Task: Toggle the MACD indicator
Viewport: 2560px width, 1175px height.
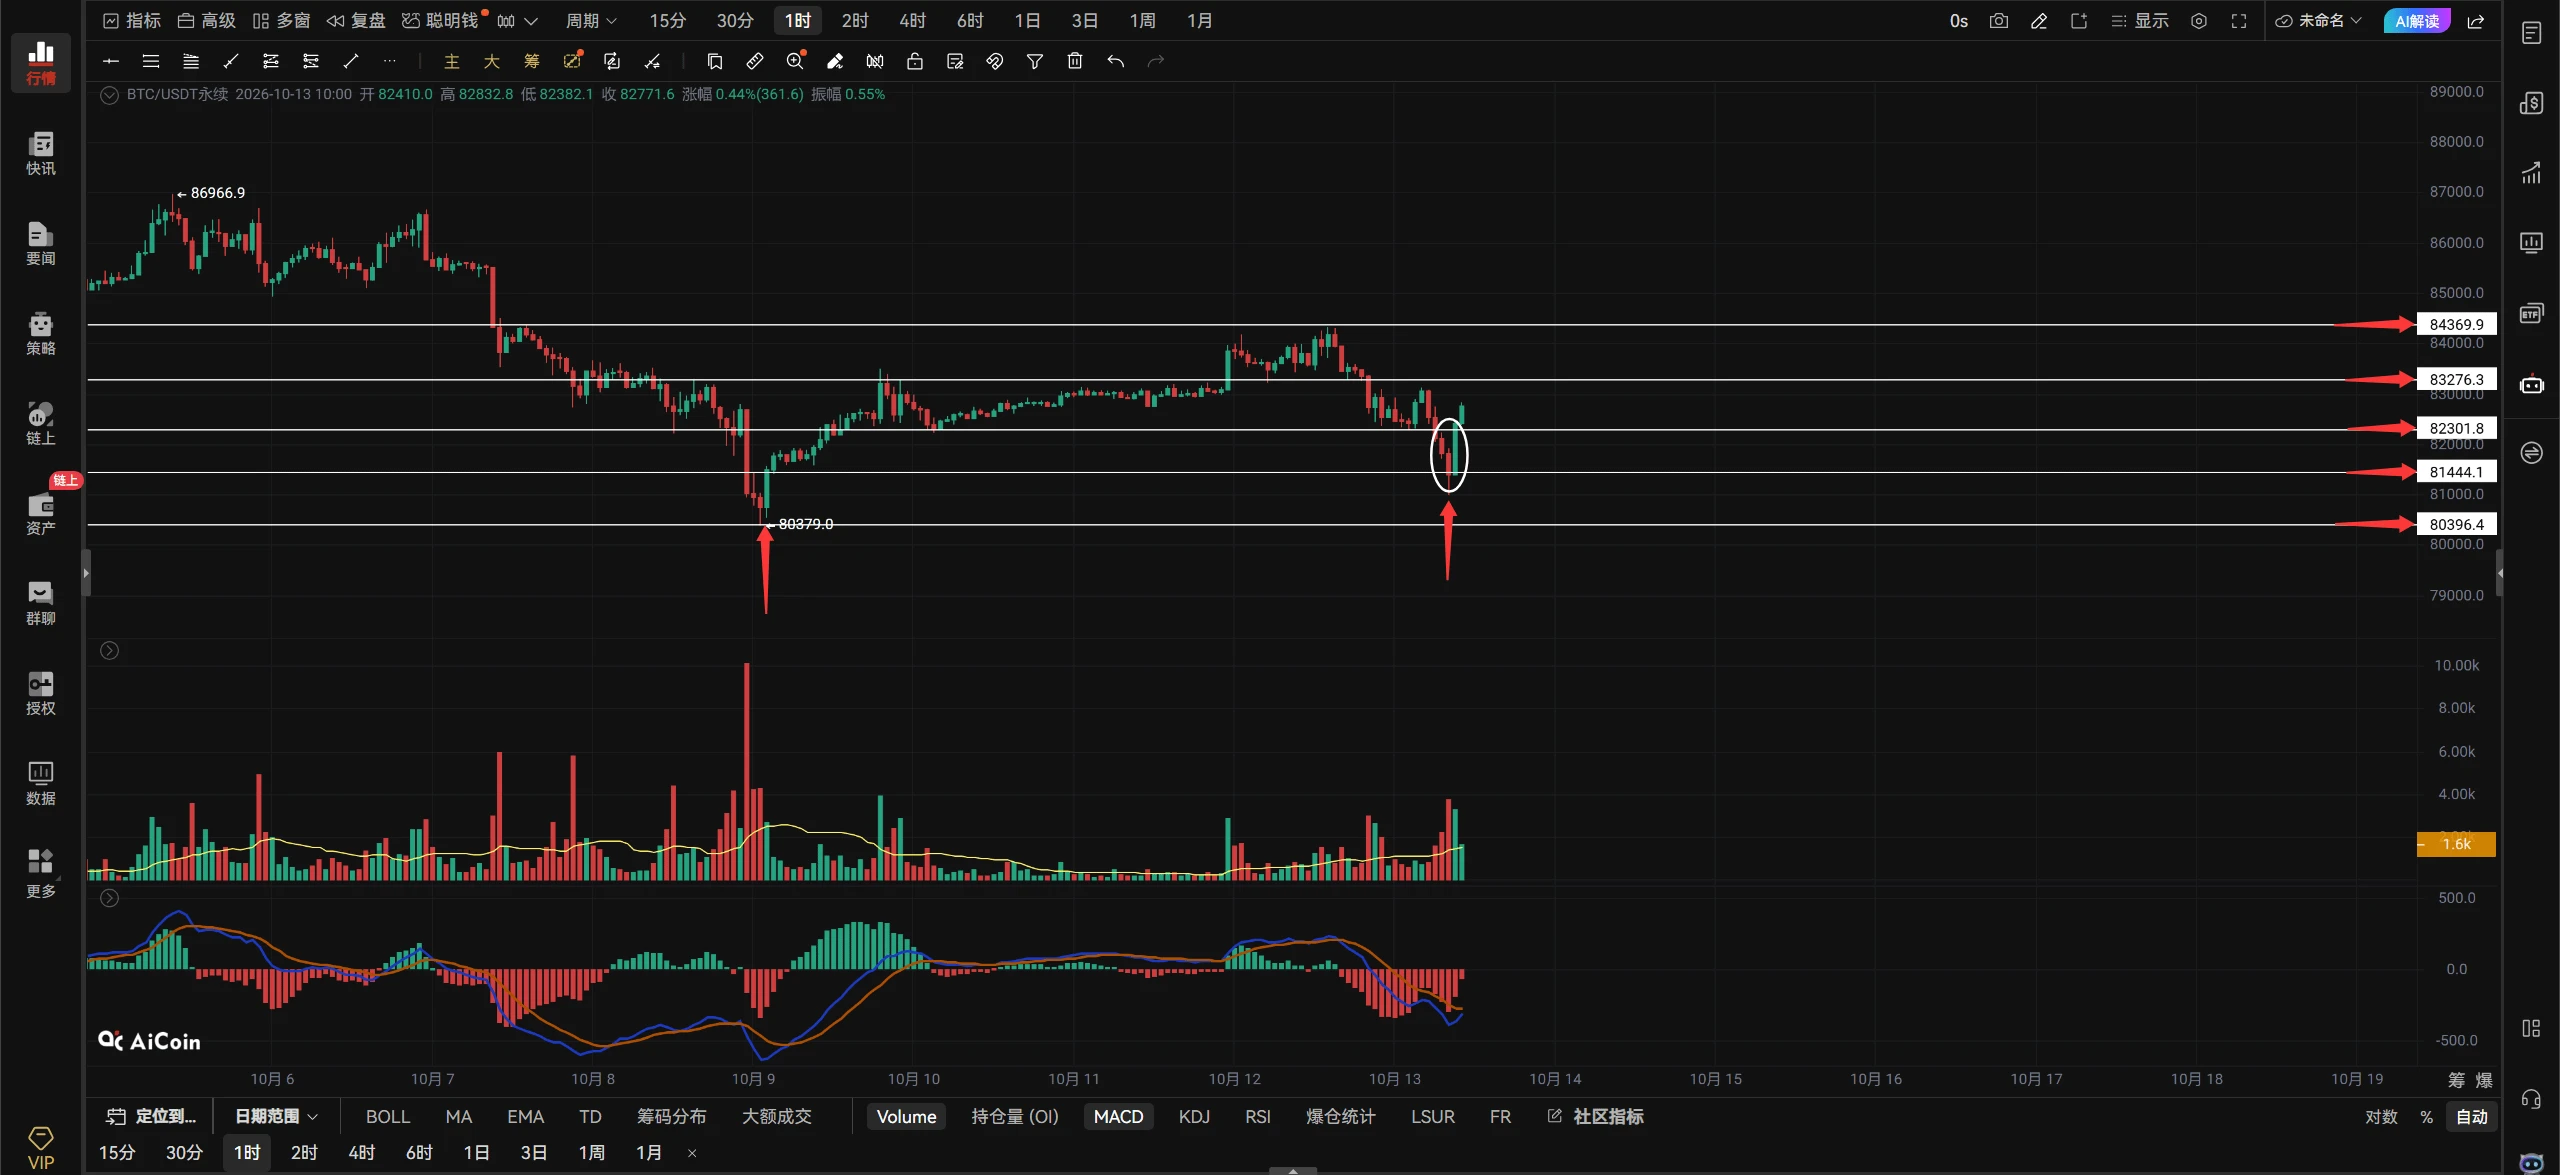Action: (1118, 1116)
